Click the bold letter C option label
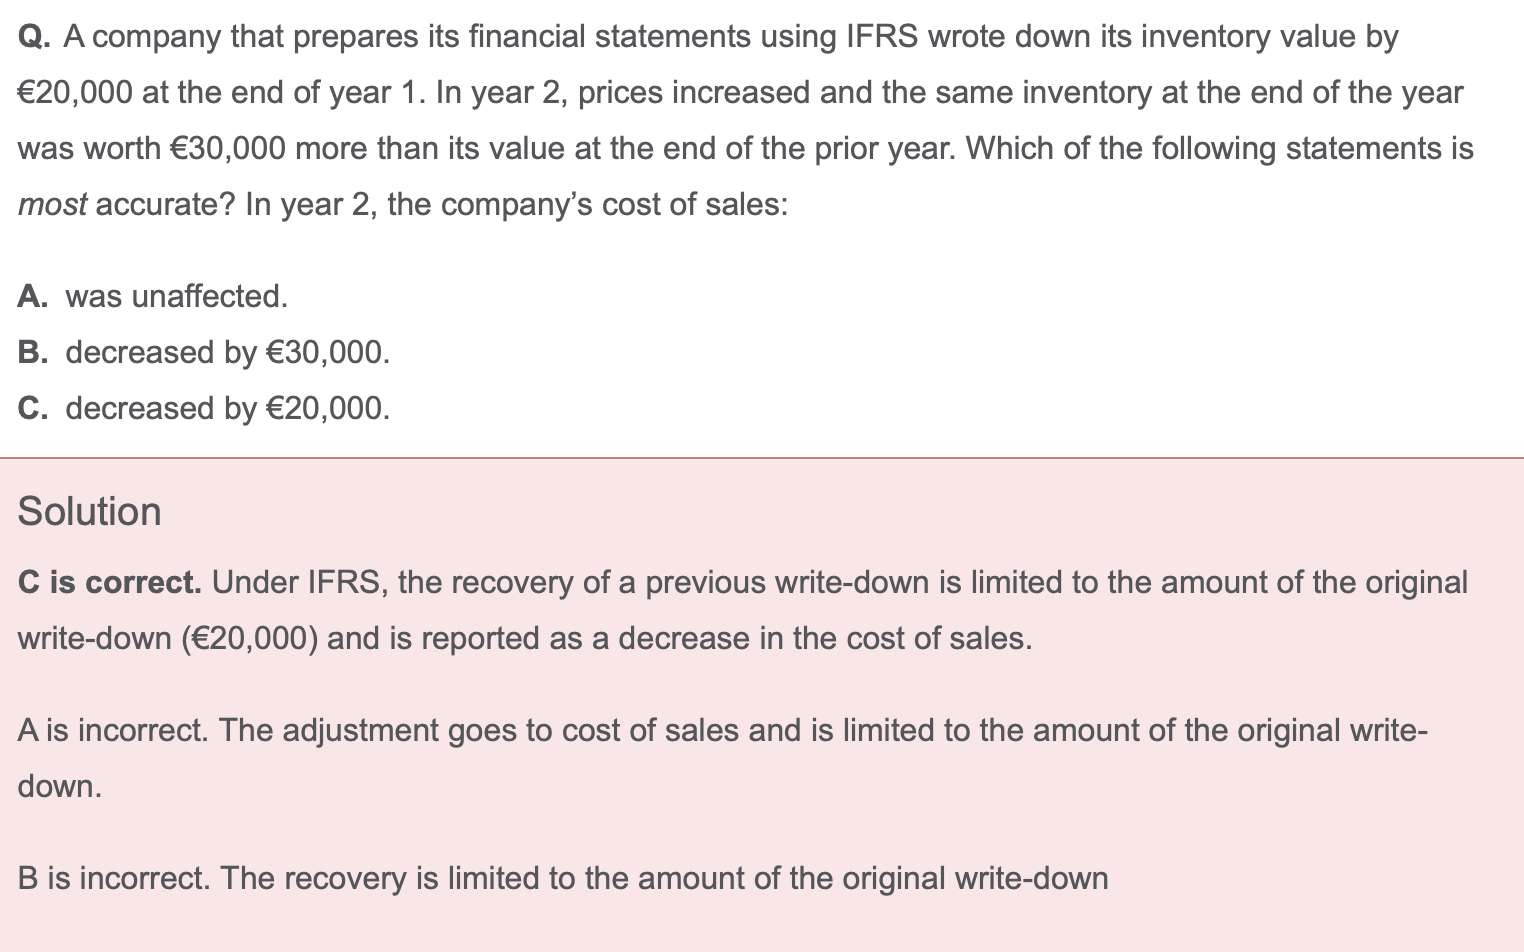 [x=31, y=408]
